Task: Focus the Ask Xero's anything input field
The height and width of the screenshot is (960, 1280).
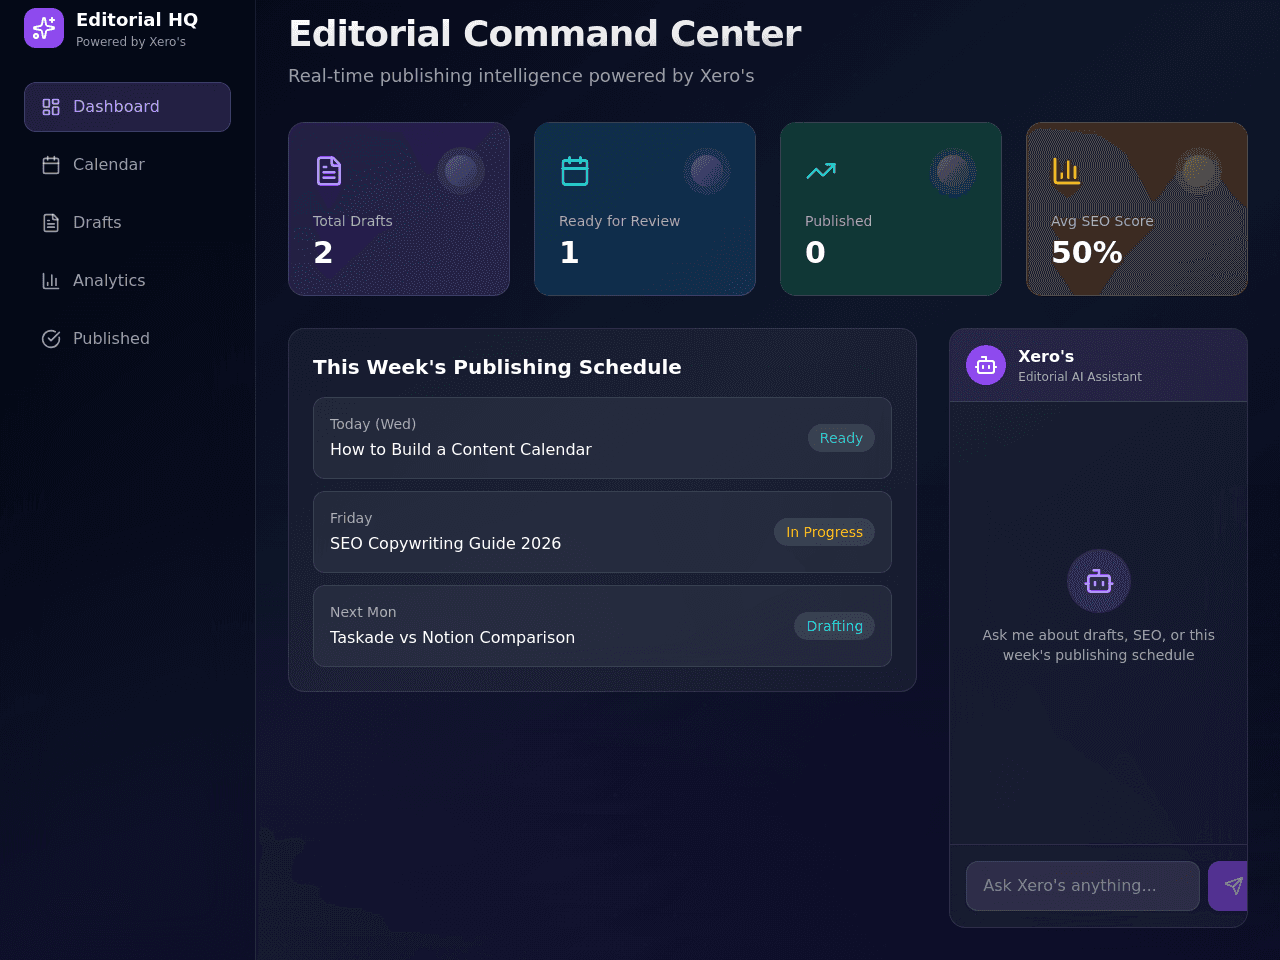Action: coord(1083,886)
